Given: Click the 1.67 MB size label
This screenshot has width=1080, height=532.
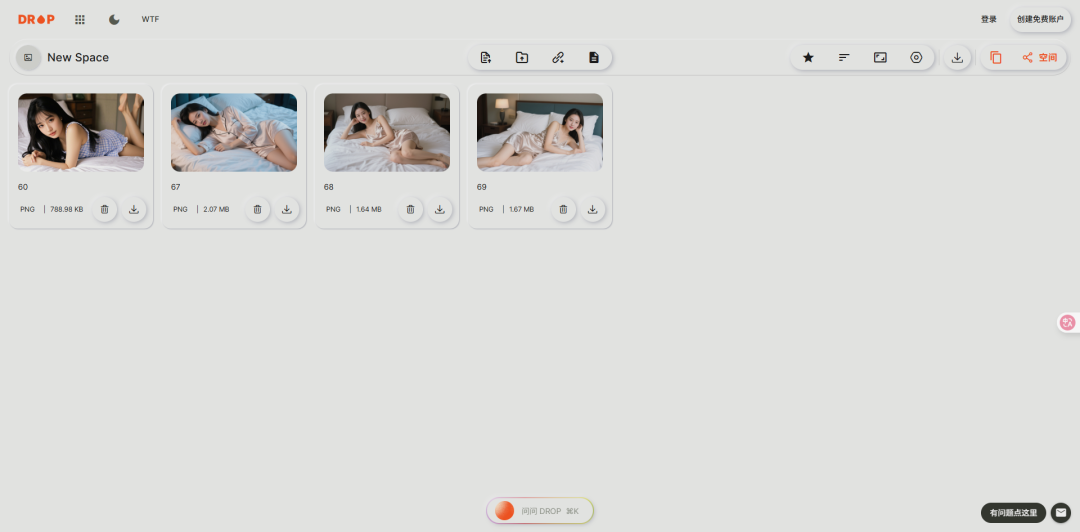Looking at the screenshot, I should (x=521, y=209).
